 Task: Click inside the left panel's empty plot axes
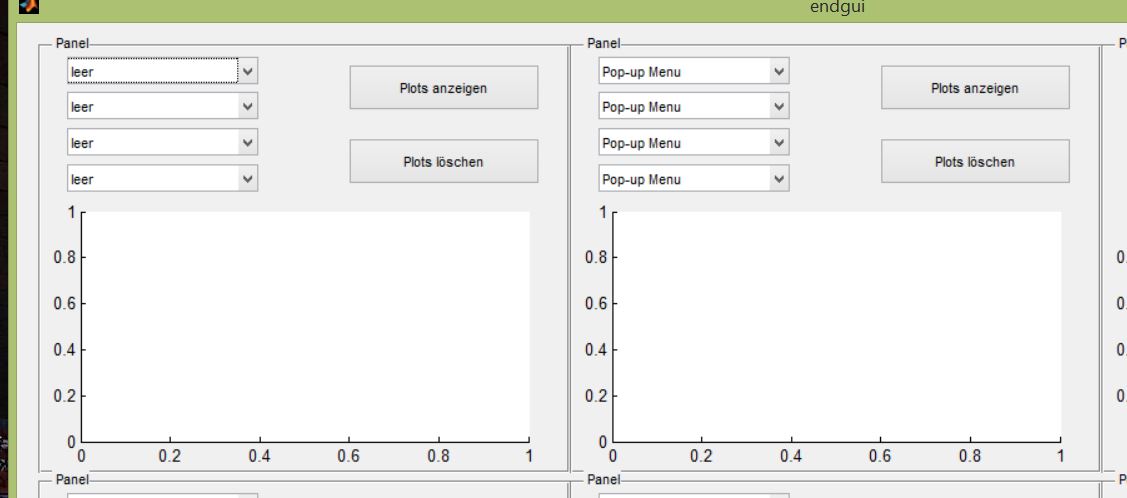click(x=305, y=326)
